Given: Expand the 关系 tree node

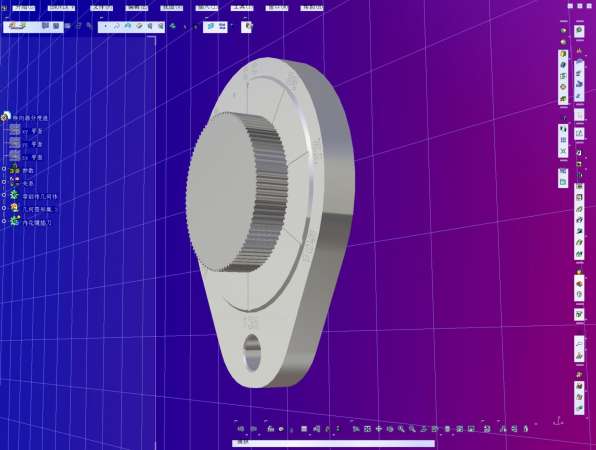Looking at the screenshot, I should (x=4, y=182).
